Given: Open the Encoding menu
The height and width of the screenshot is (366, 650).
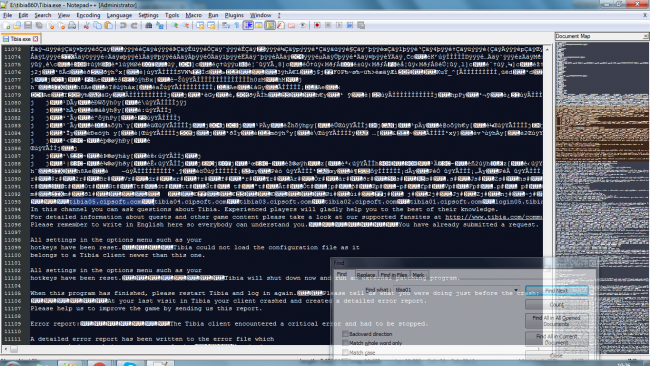Looking at the screenshot, I should 88,15.
